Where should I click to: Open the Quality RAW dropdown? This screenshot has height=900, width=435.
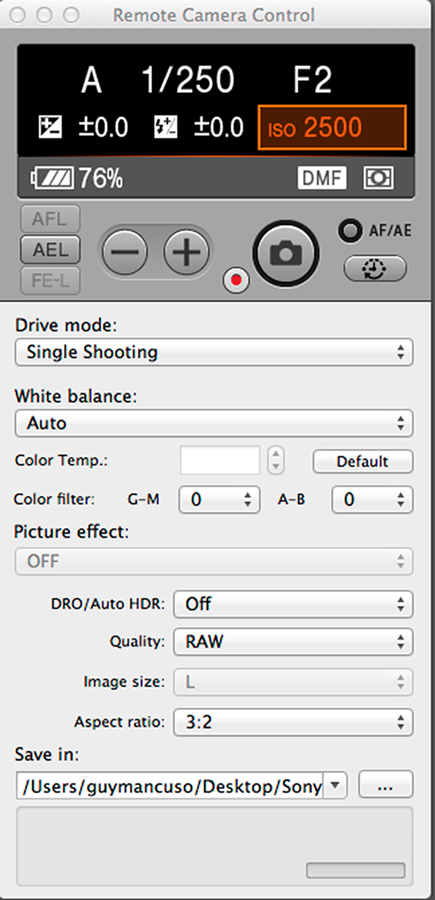tap(293, 642)
